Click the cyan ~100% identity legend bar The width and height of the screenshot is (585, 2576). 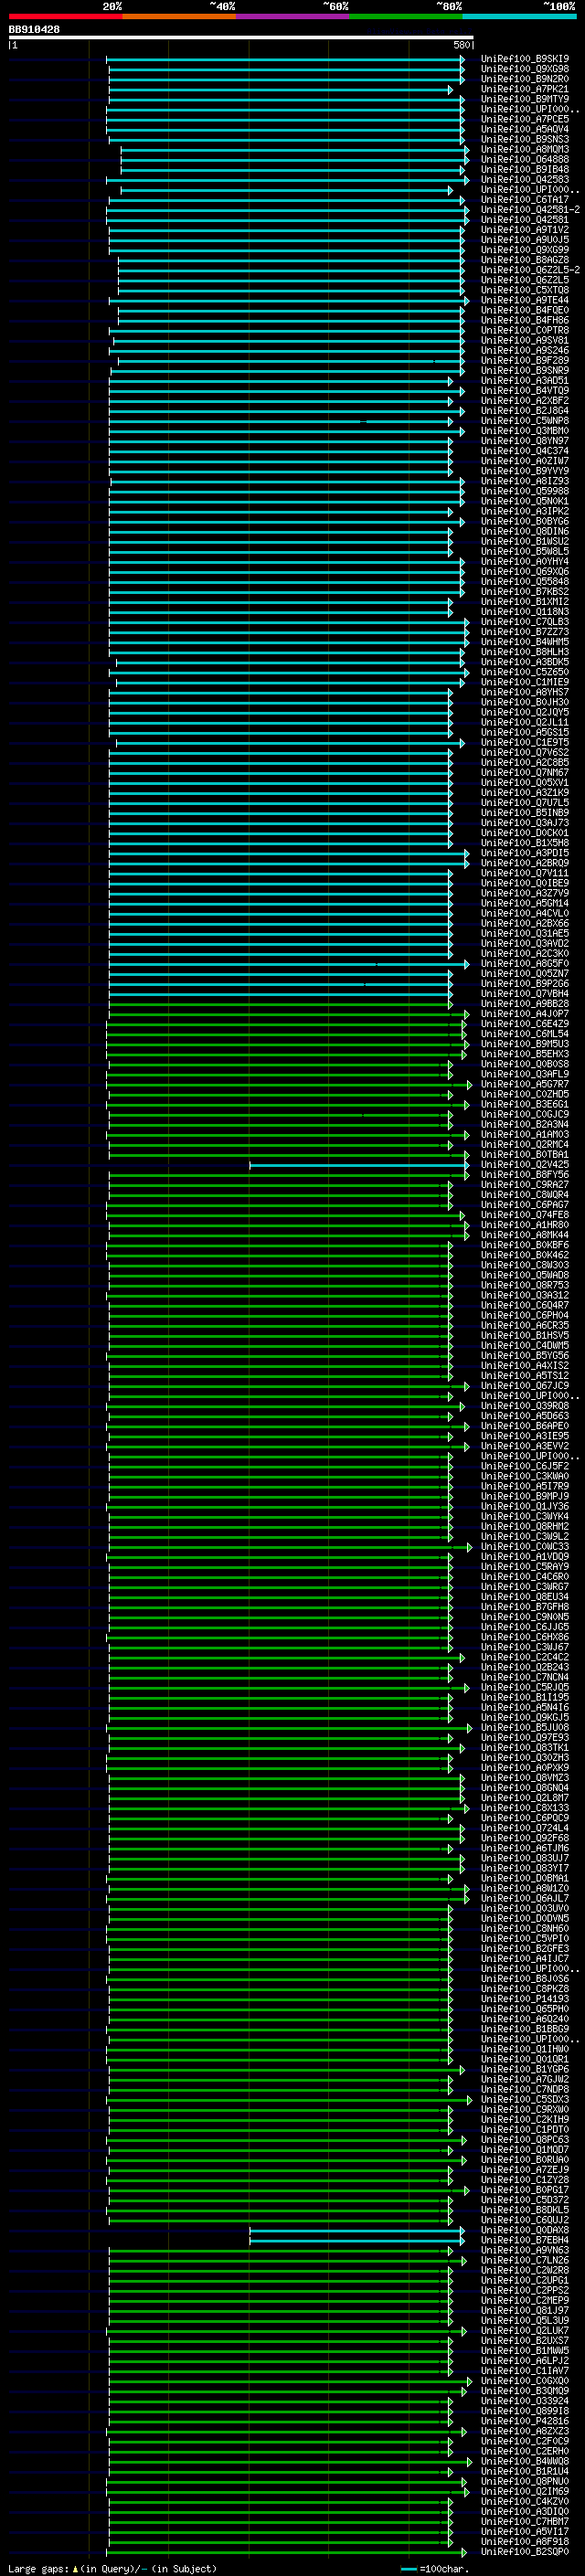[x=519, y=16]
